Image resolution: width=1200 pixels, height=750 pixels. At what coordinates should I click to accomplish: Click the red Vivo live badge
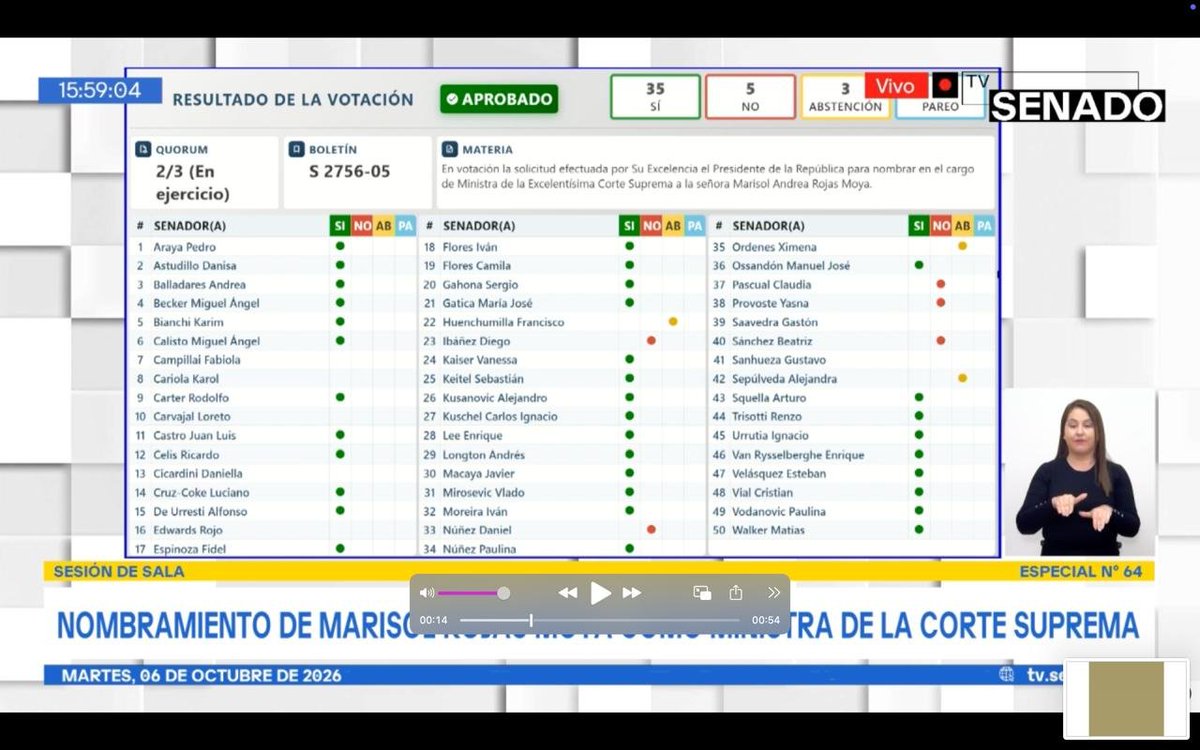895,86
